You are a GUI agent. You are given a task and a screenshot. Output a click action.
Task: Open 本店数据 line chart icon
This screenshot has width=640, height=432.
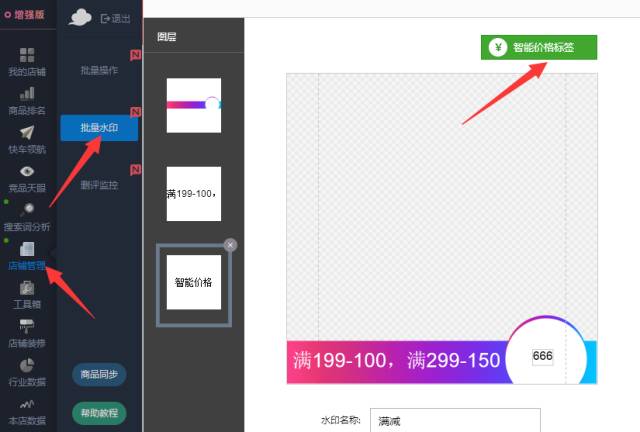coord(27,404)
